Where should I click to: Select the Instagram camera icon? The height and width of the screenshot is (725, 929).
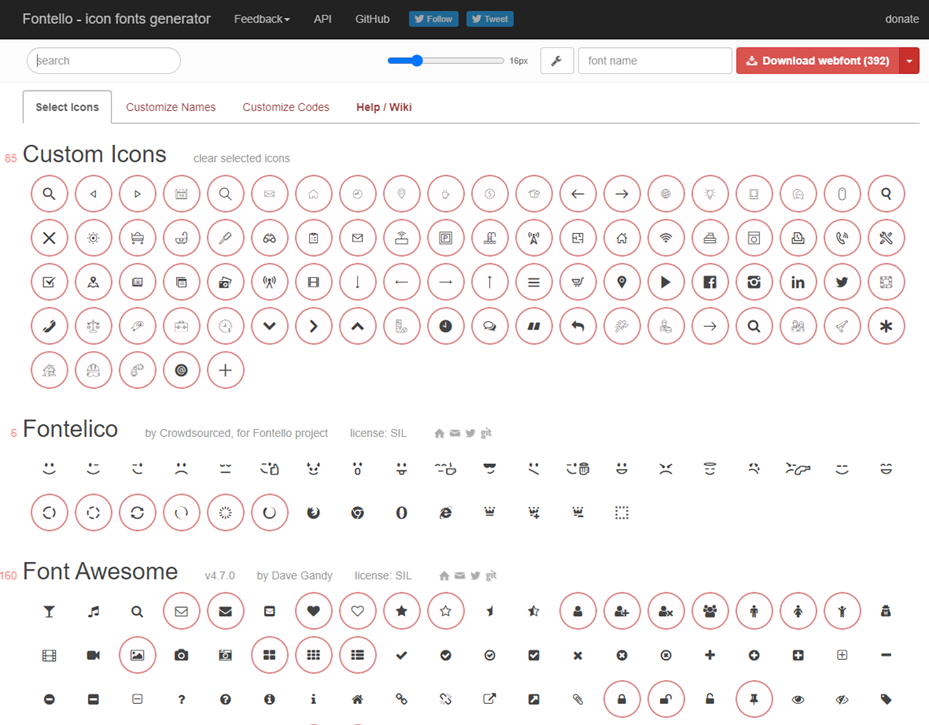point(754,282)
